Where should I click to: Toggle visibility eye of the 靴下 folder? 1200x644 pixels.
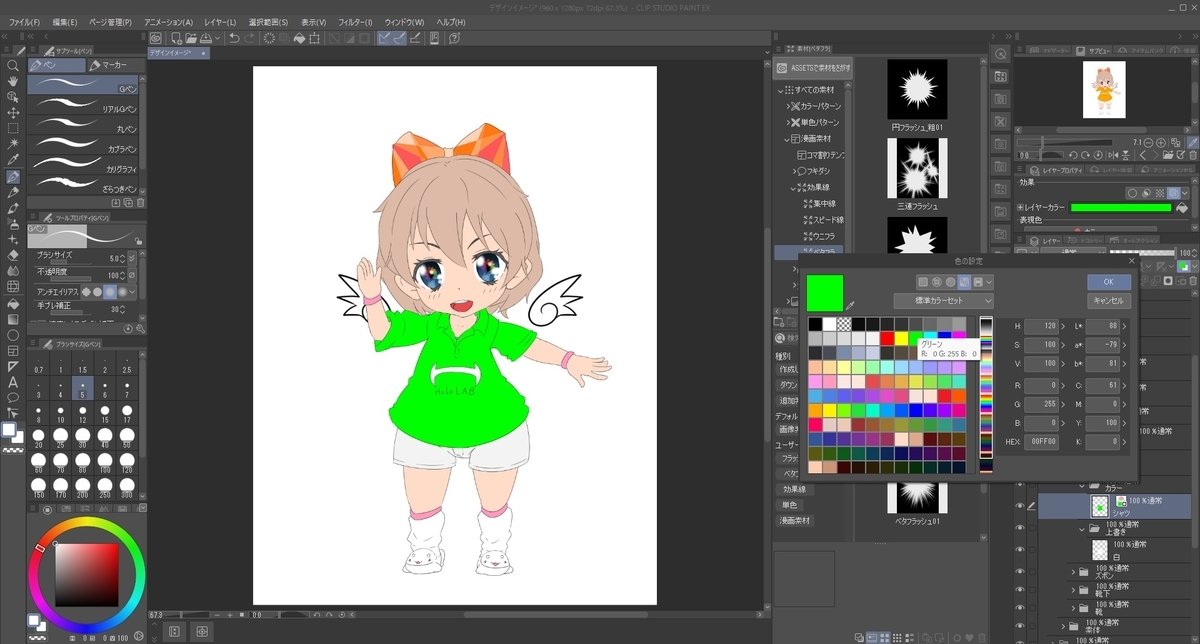pos(1020,590)
